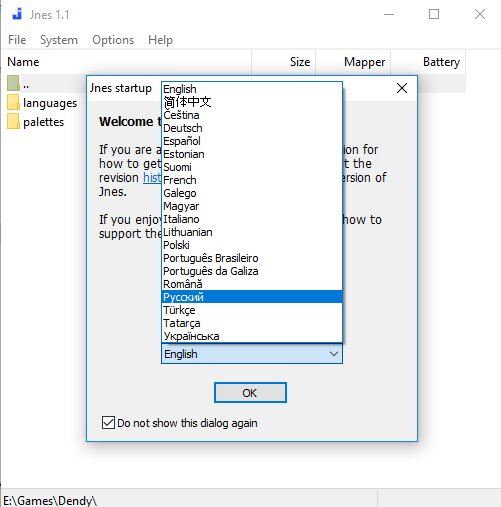Screen dimensions: 501x507
Task: Close the Jnes startup dialog
Action: pos(402,88)
